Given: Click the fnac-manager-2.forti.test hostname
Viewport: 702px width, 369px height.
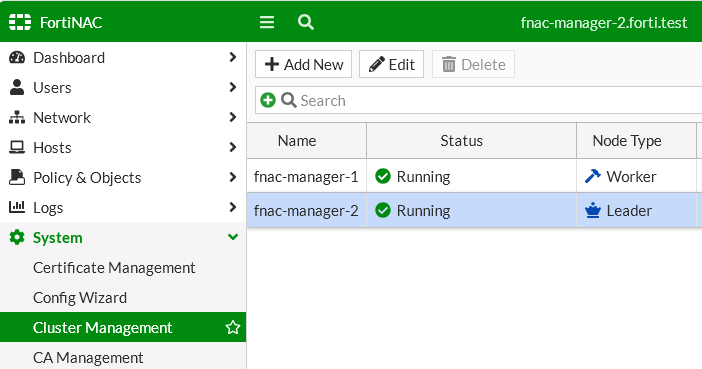Looking at the screenshot, I should pos(604,22).
